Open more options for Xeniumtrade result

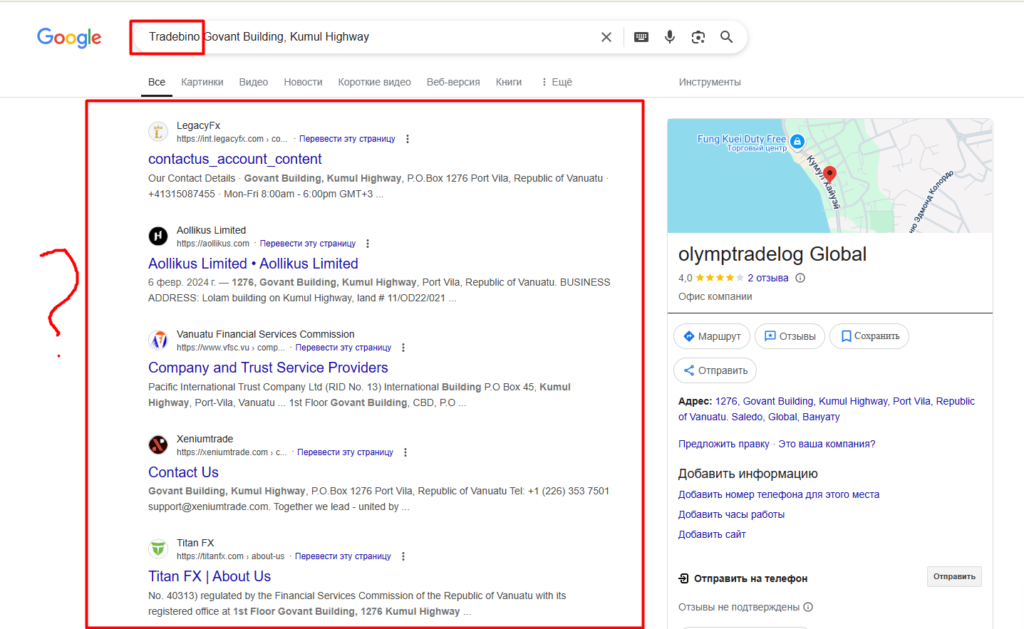pyautogui.click(x=405, y=452)
